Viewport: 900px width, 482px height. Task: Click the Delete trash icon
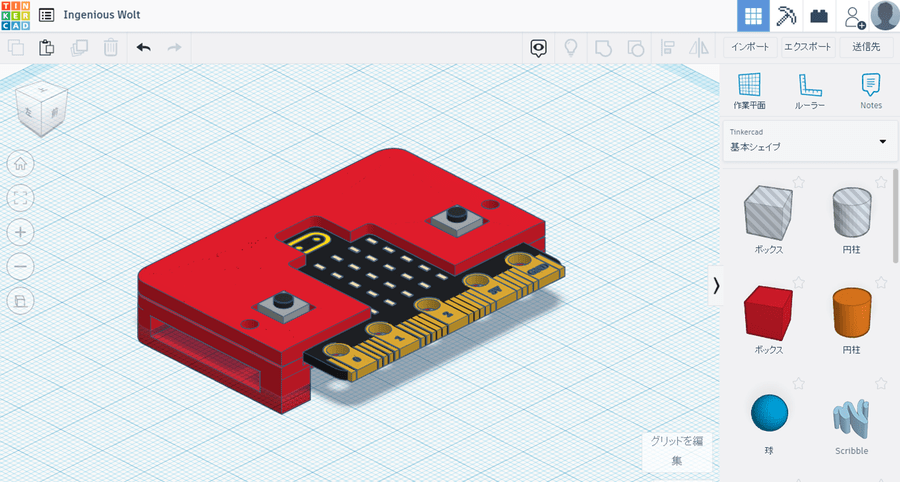[x=110, y=48]
